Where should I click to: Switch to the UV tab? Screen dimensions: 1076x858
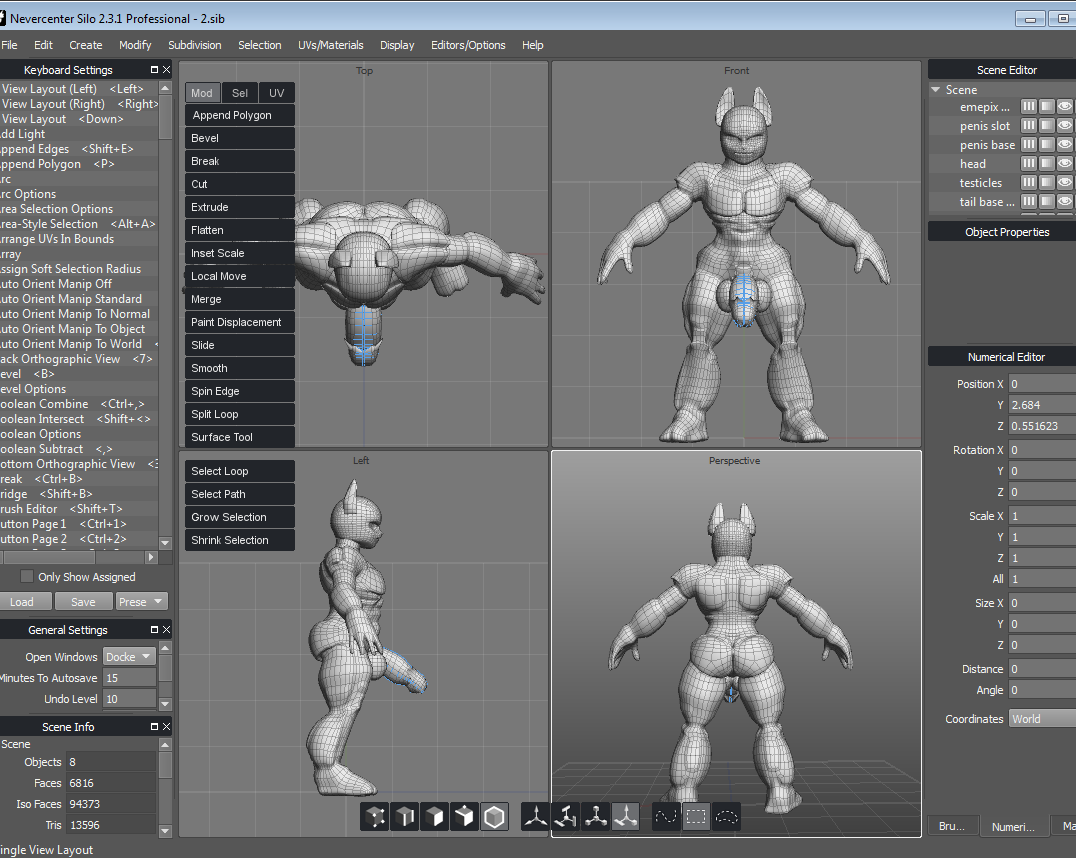277,93
